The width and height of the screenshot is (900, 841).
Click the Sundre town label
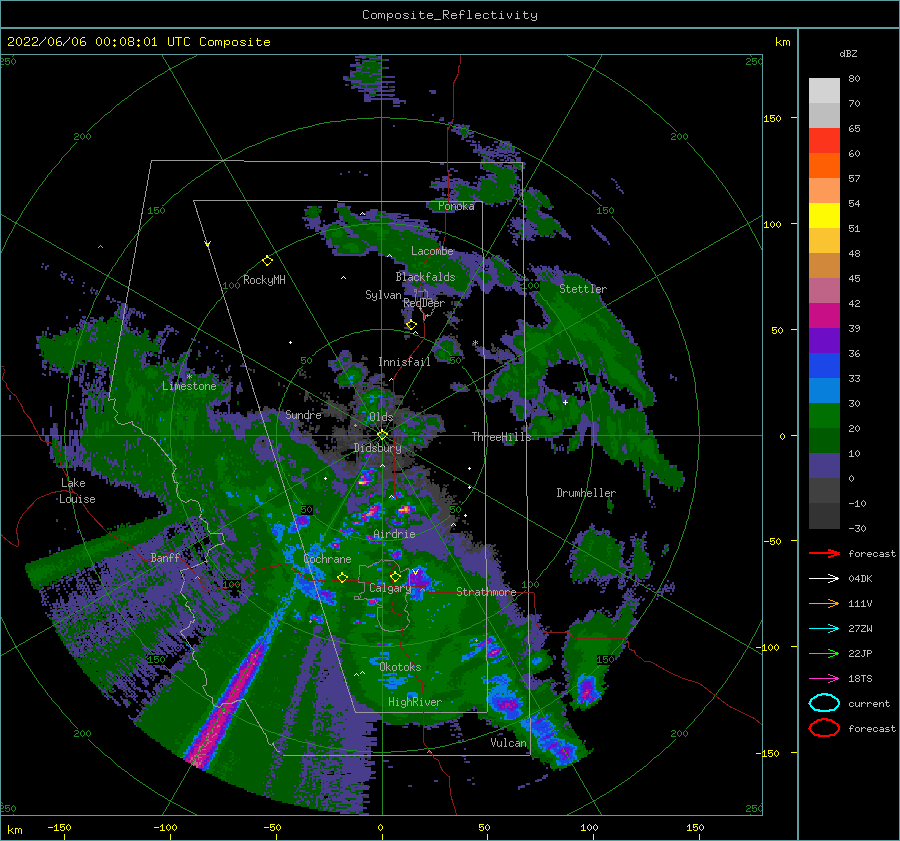pyautogui.click(x=303, y=414)
